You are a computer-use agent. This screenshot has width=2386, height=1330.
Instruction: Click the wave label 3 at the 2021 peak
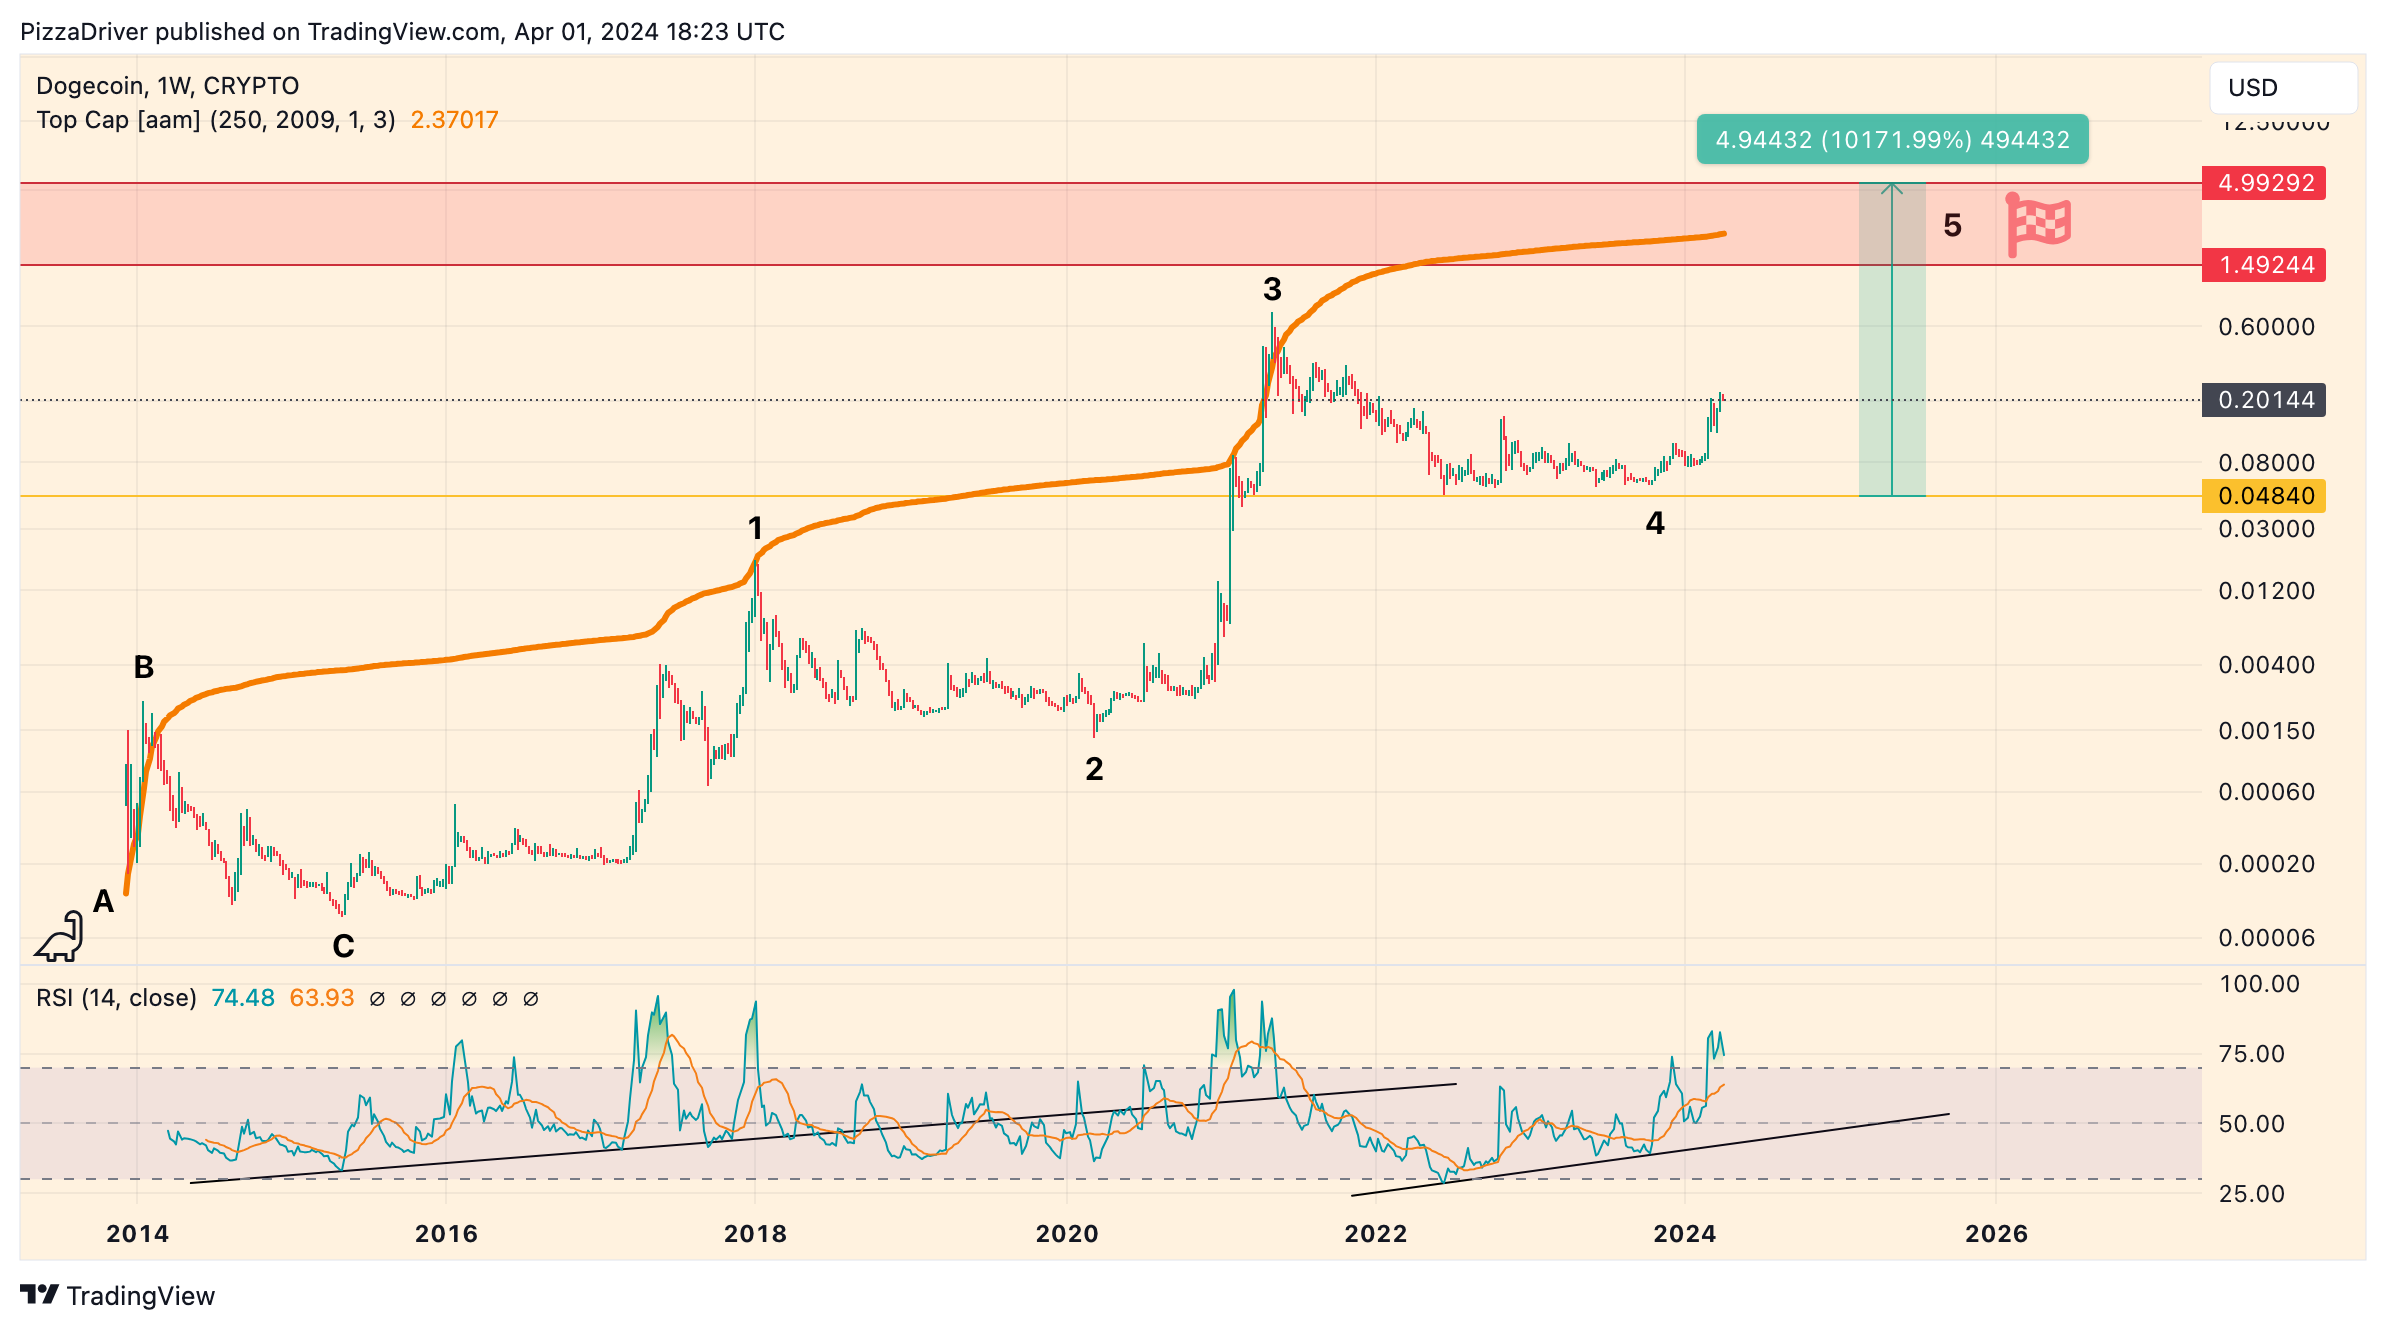1272,290
